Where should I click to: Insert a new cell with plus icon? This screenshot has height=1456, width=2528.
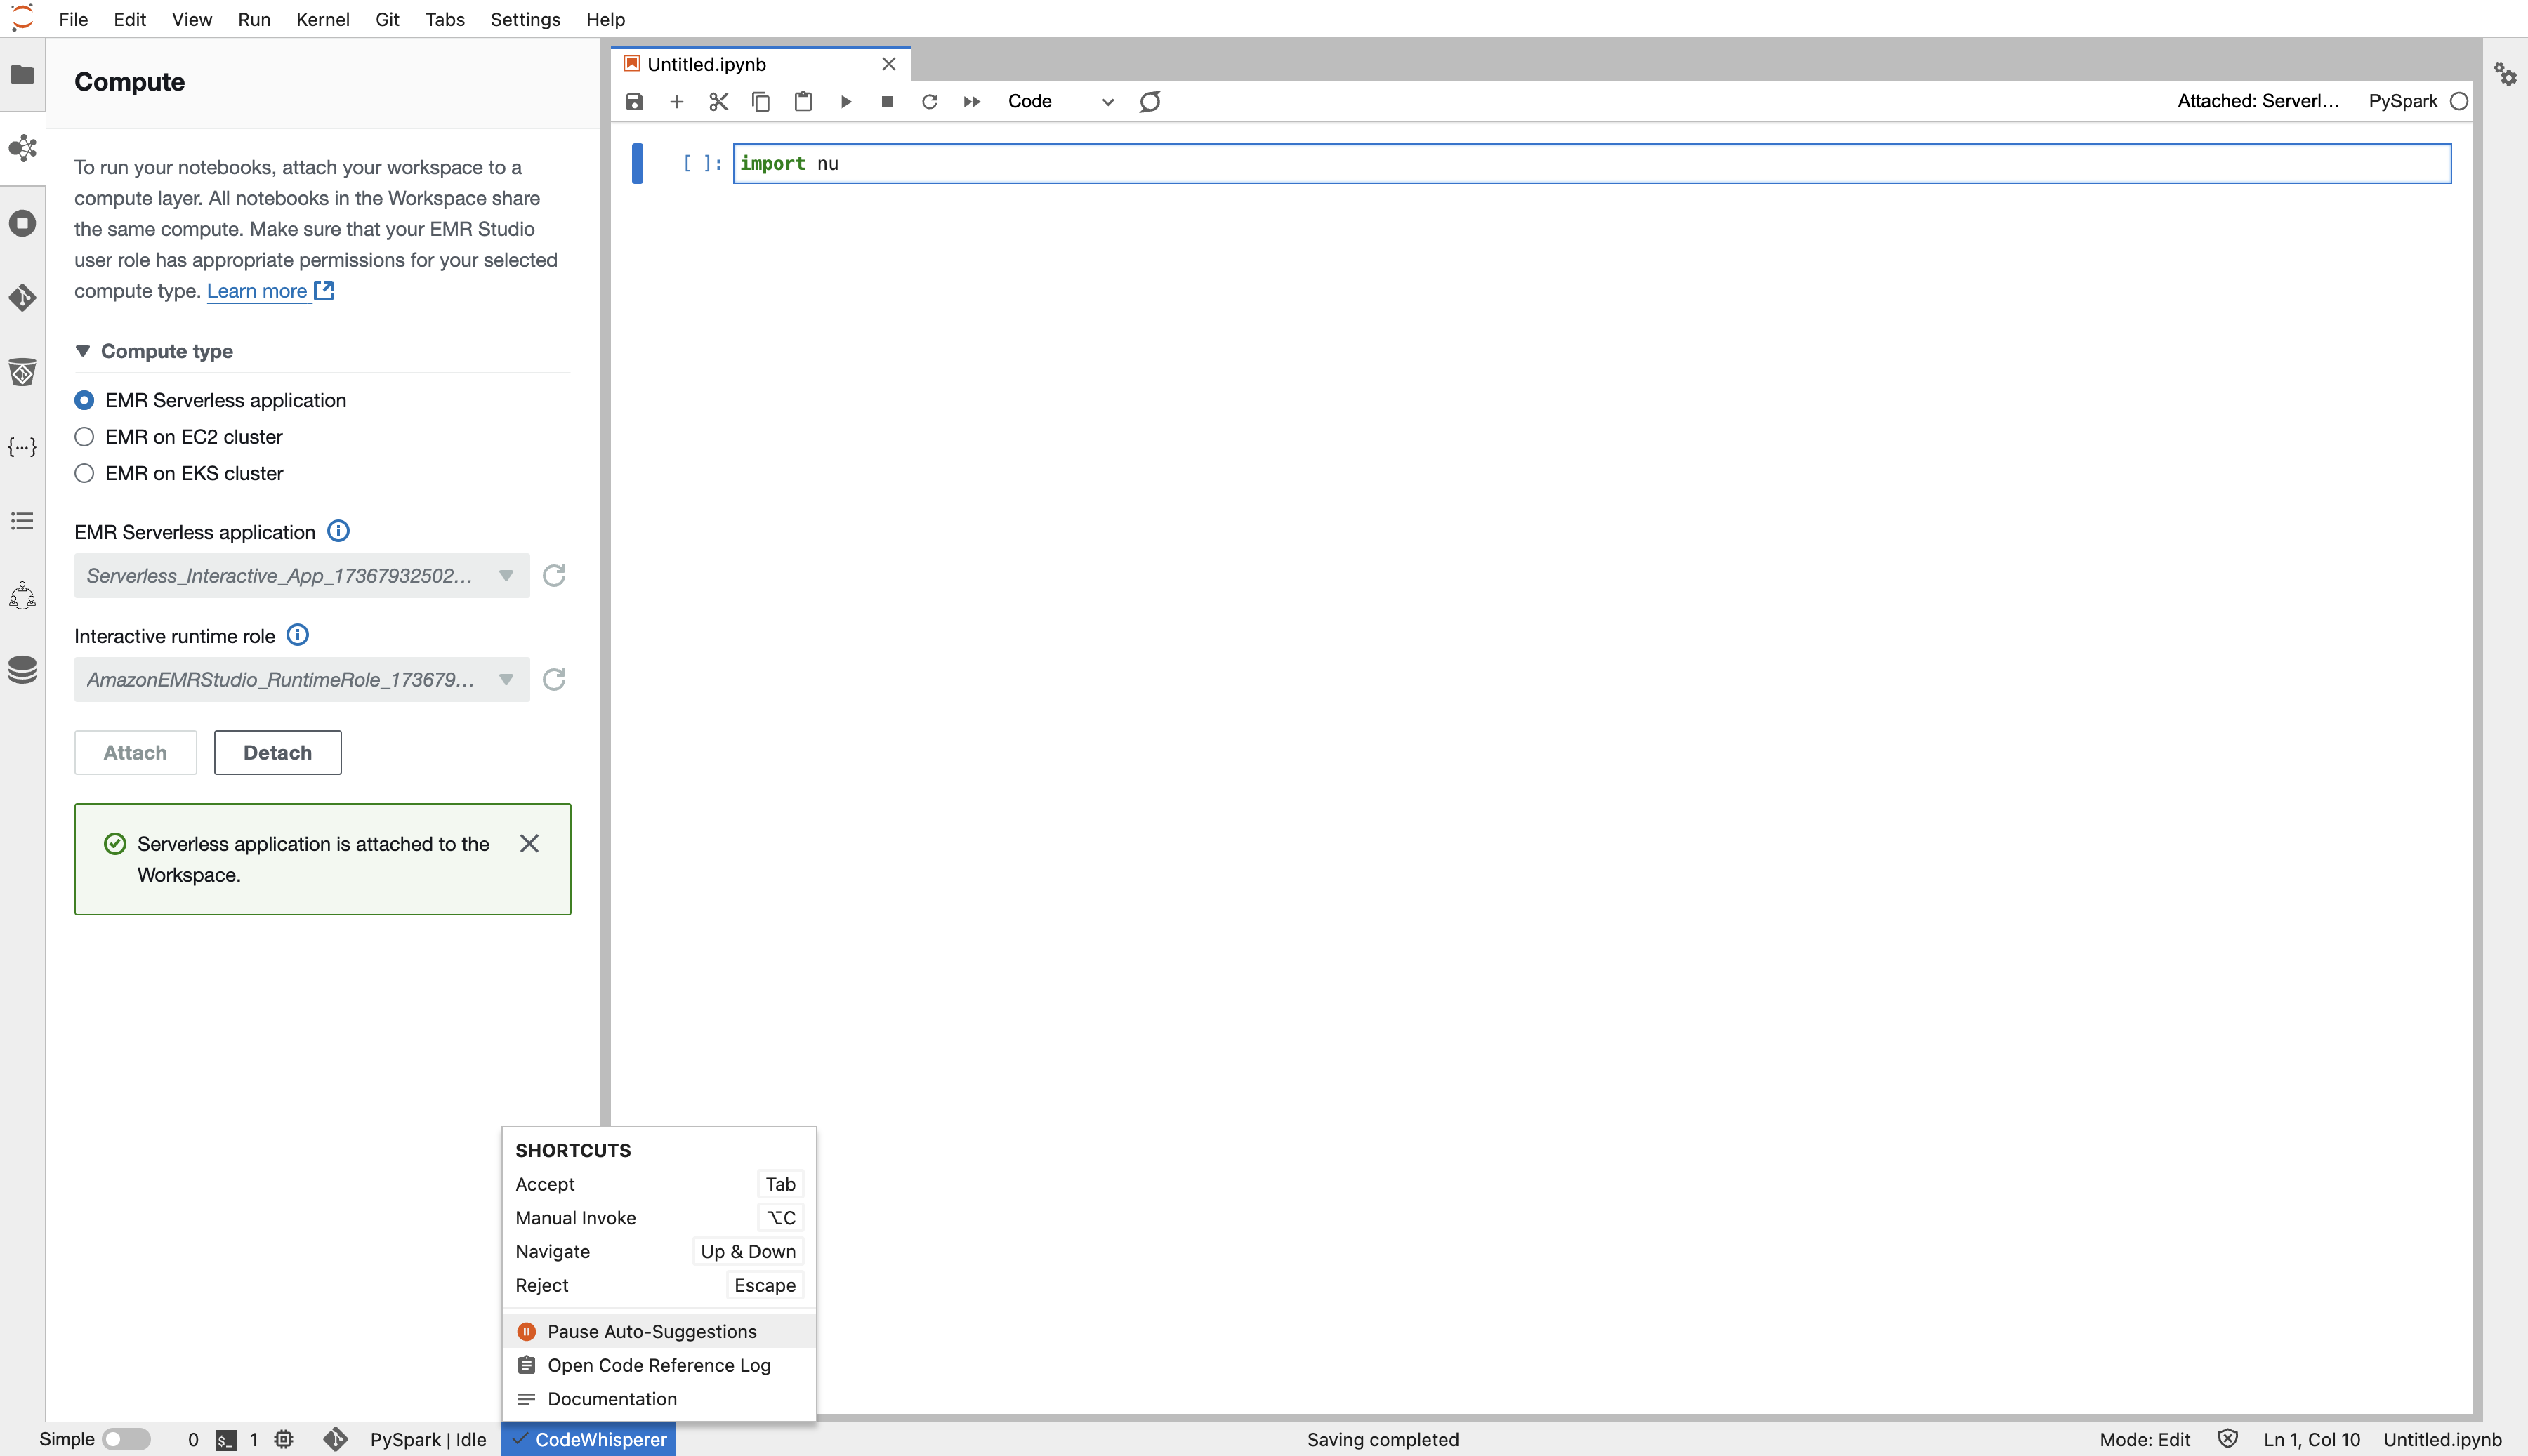(x=676, y=101)
